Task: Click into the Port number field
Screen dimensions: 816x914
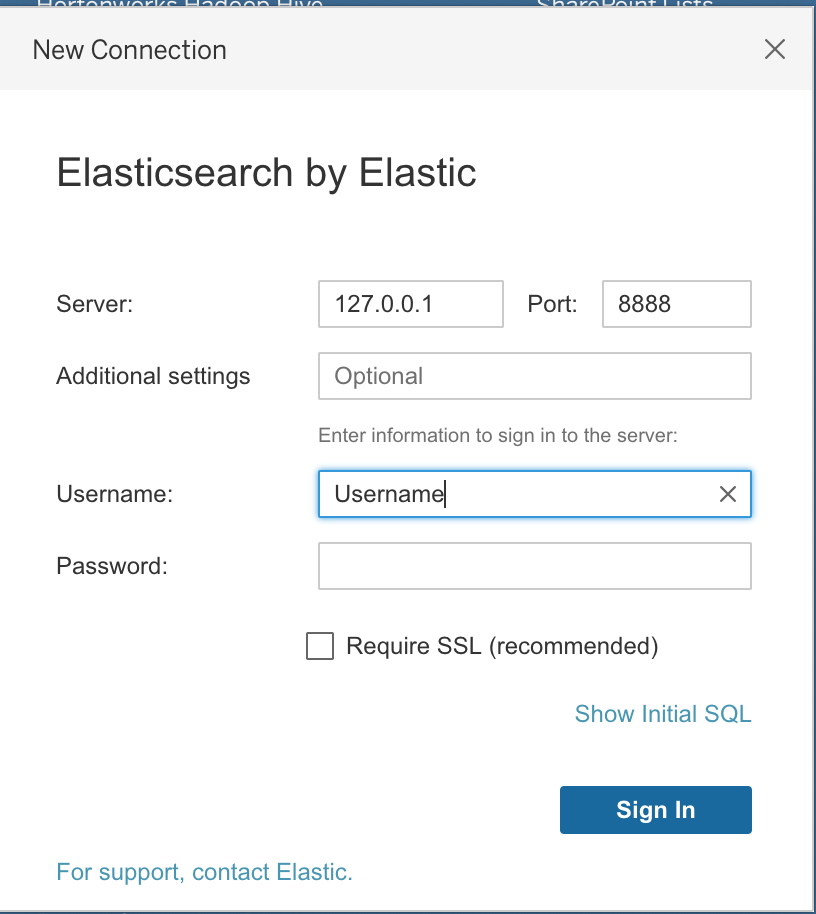Action: pos(676,304)
